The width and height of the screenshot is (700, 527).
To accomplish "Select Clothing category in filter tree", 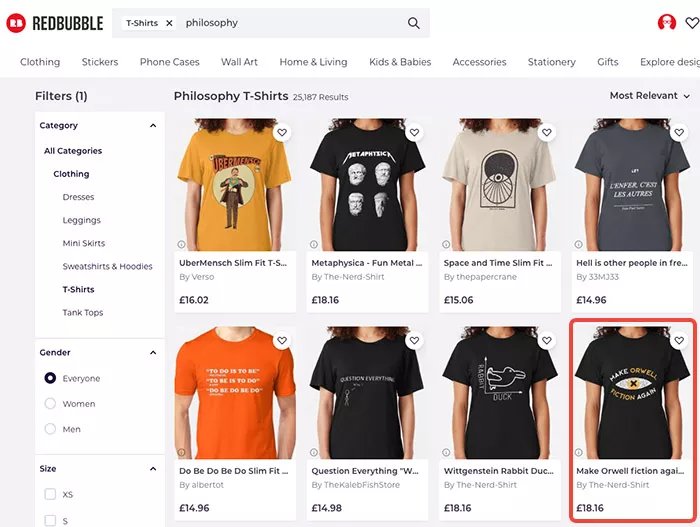I will click(x=71, y=174).
